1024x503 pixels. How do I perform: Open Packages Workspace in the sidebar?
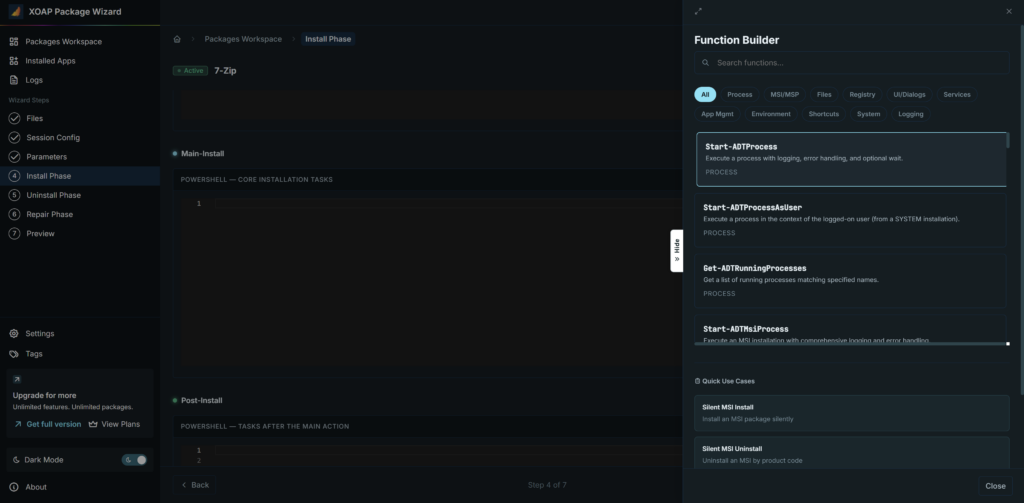pos(63,42)
